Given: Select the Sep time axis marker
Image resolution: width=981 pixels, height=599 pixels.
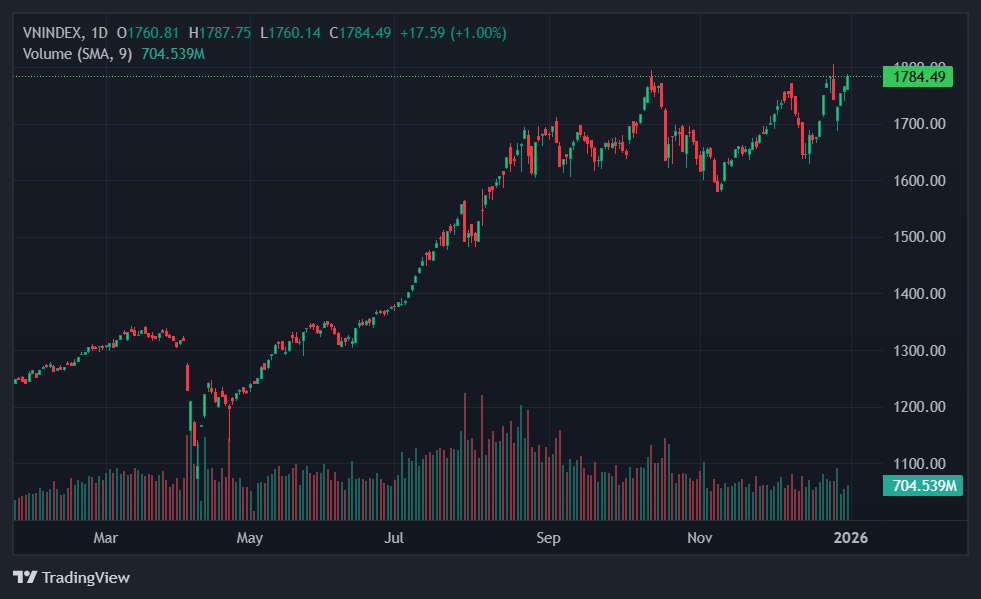Looking at the screenshot, I should click(x=548, y=538).
